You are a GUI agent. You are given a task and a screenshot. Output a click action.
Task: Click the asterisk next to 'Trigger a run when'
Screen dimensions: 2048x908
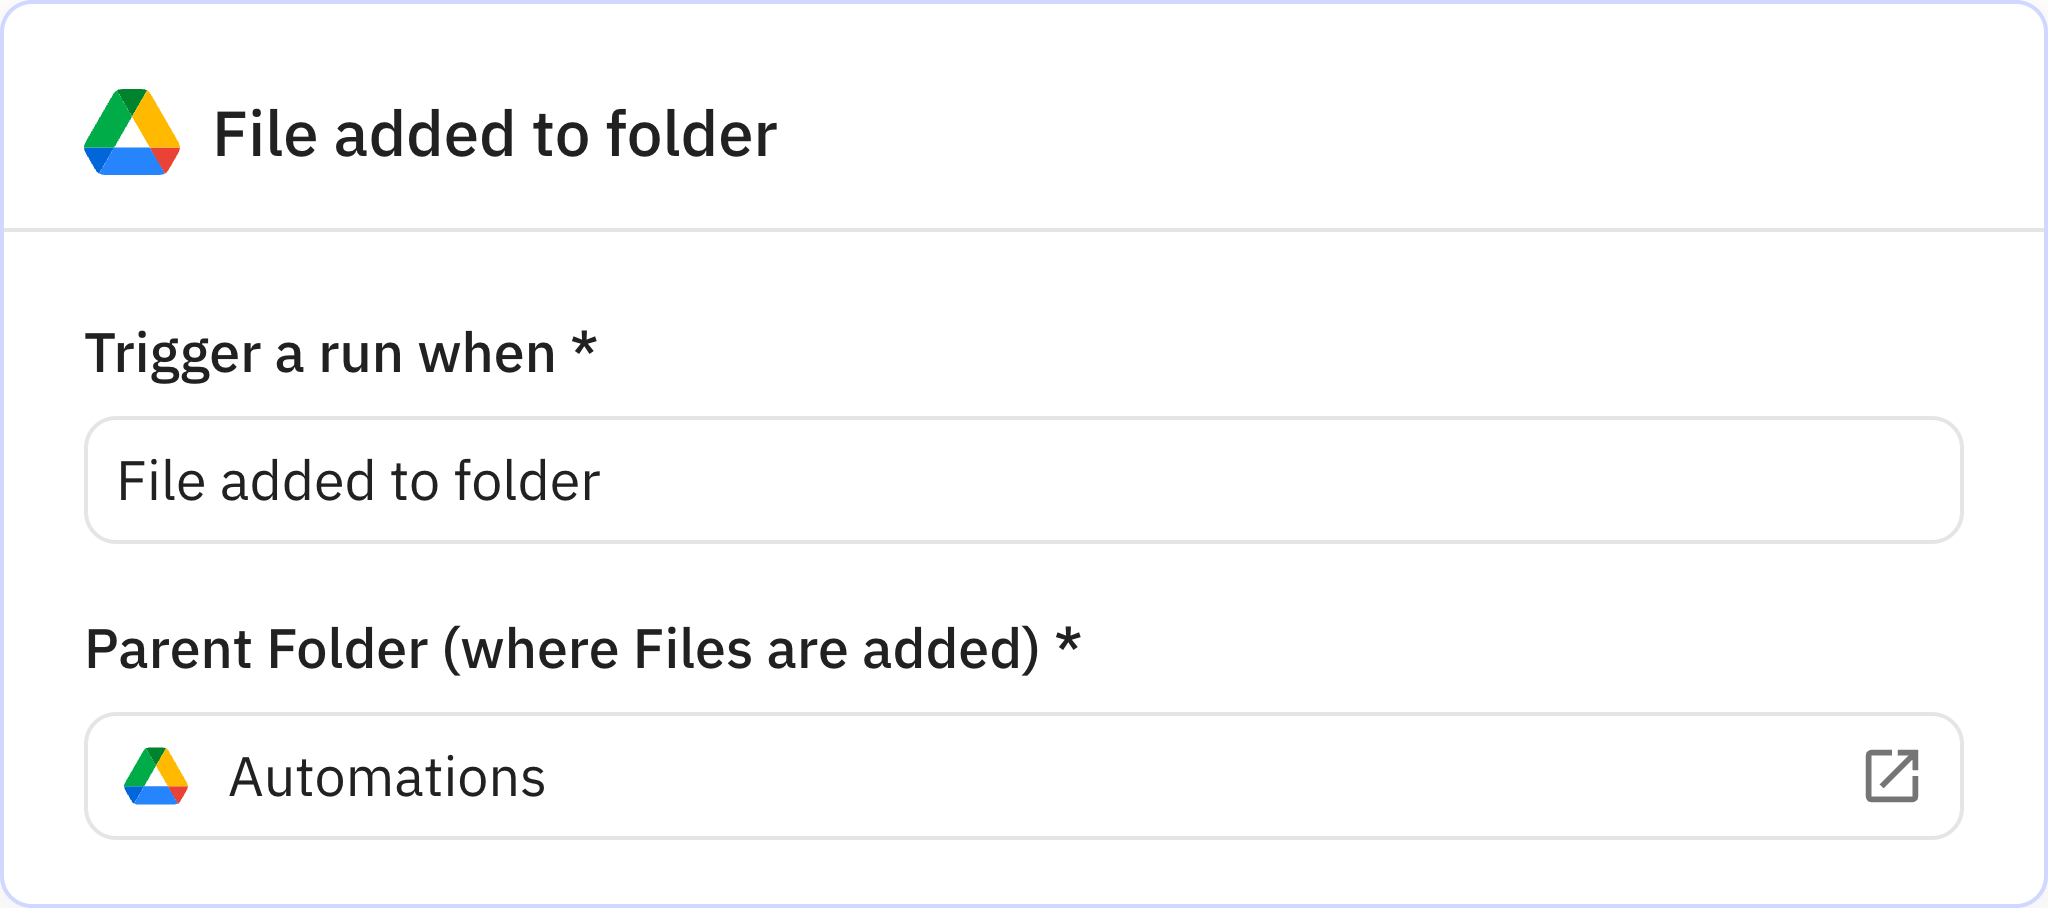point(585,352)
